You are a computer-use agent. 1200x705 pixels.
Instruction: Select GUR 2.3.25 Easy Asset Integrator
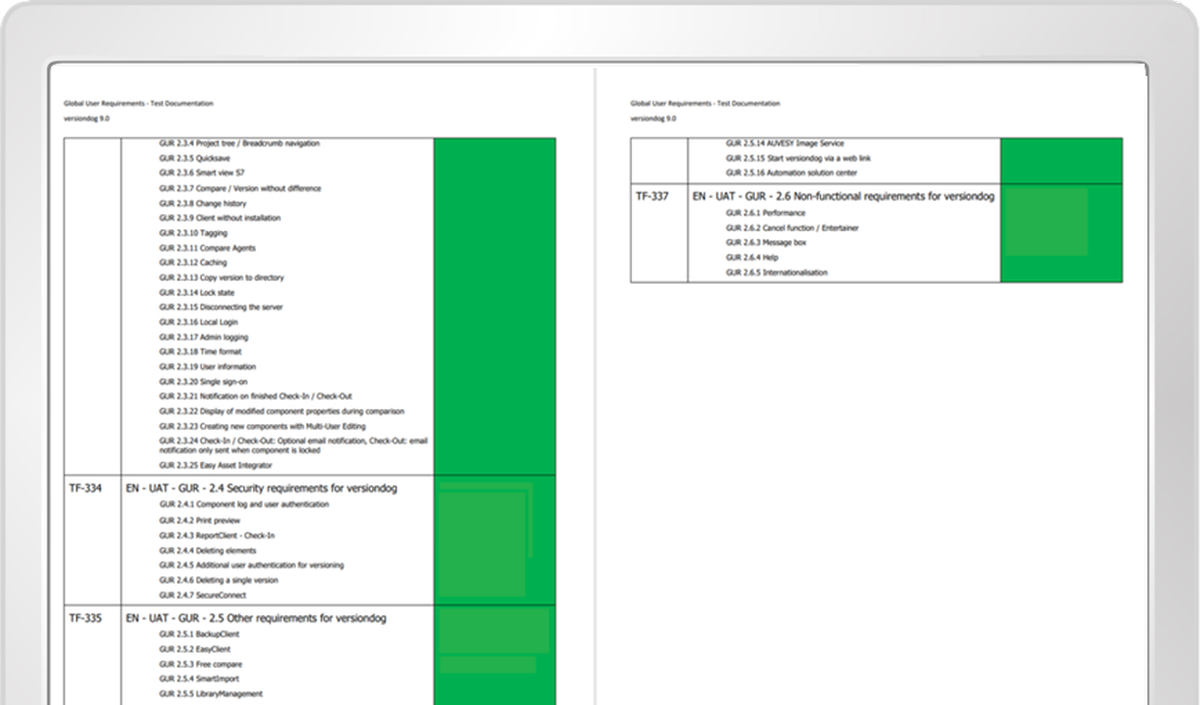(215, 465)
